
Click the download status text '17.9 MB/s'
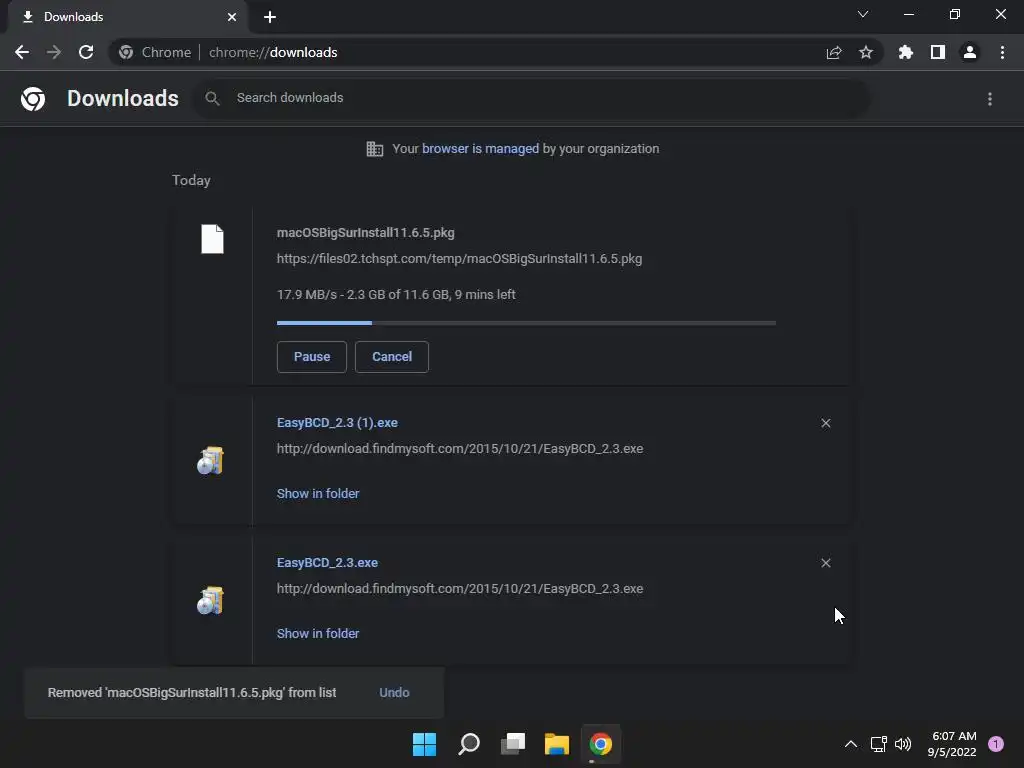[x=307, y=295]
